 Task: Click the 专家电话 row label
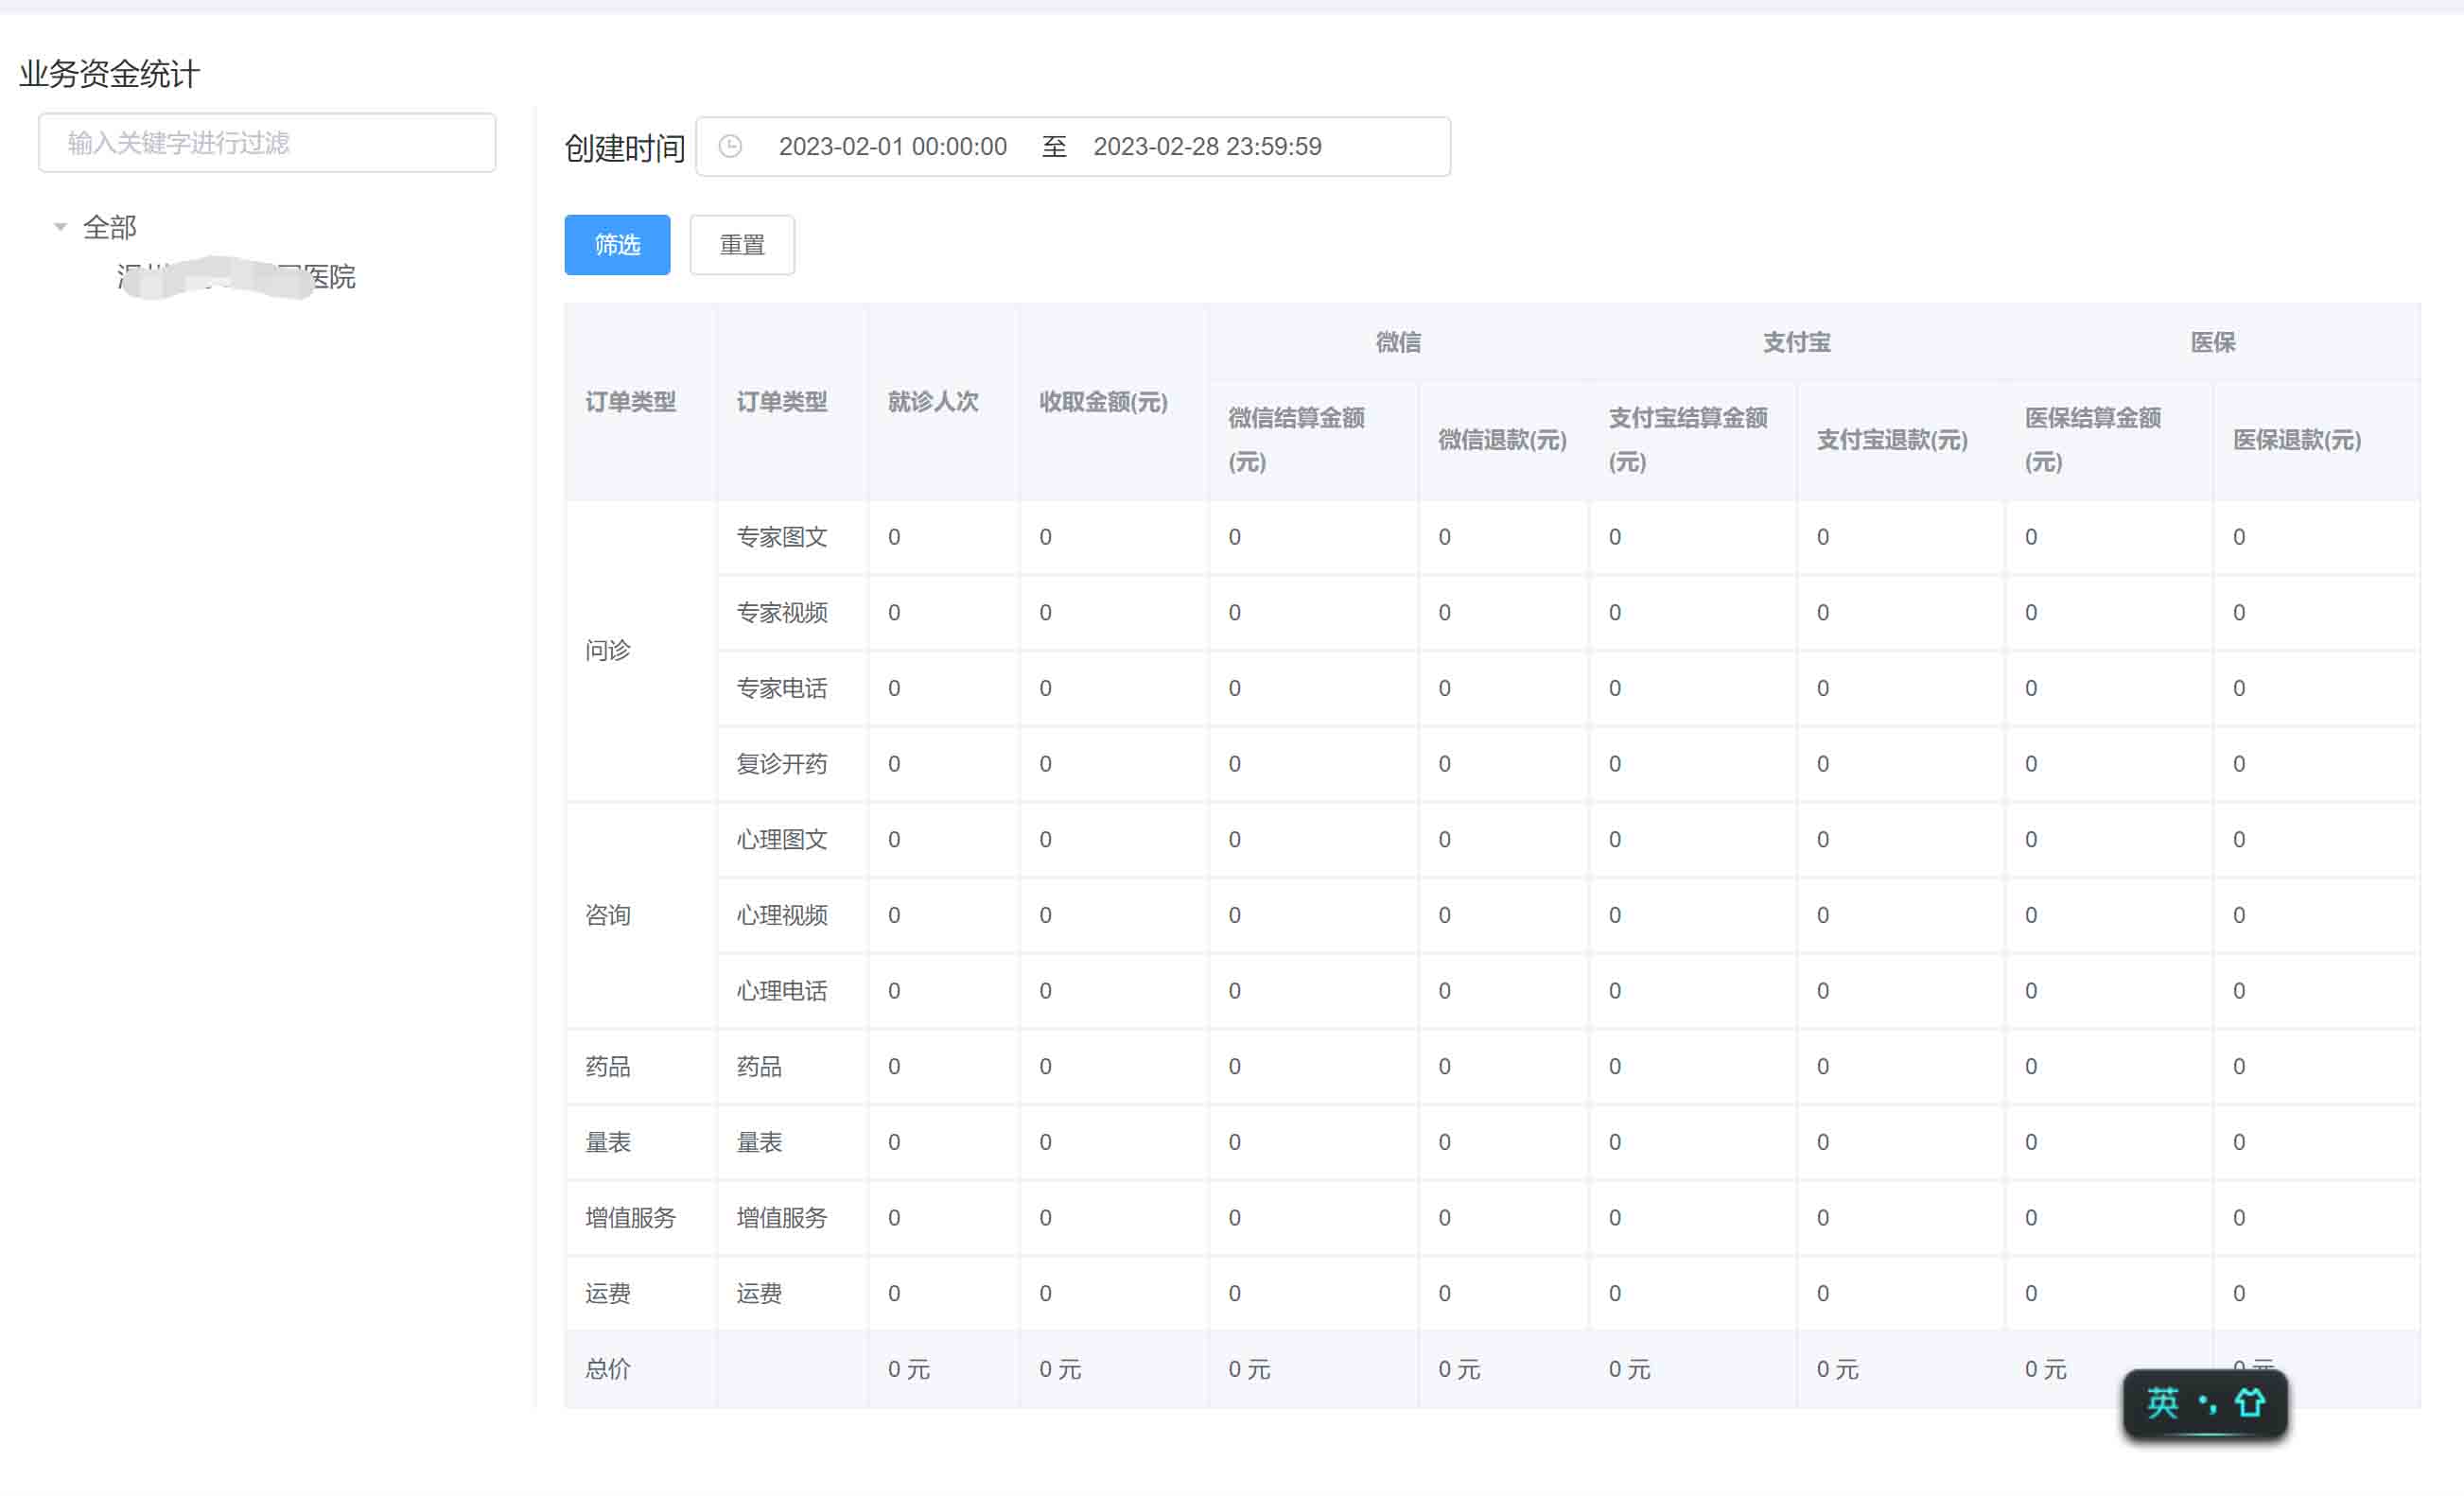[781, 689]
